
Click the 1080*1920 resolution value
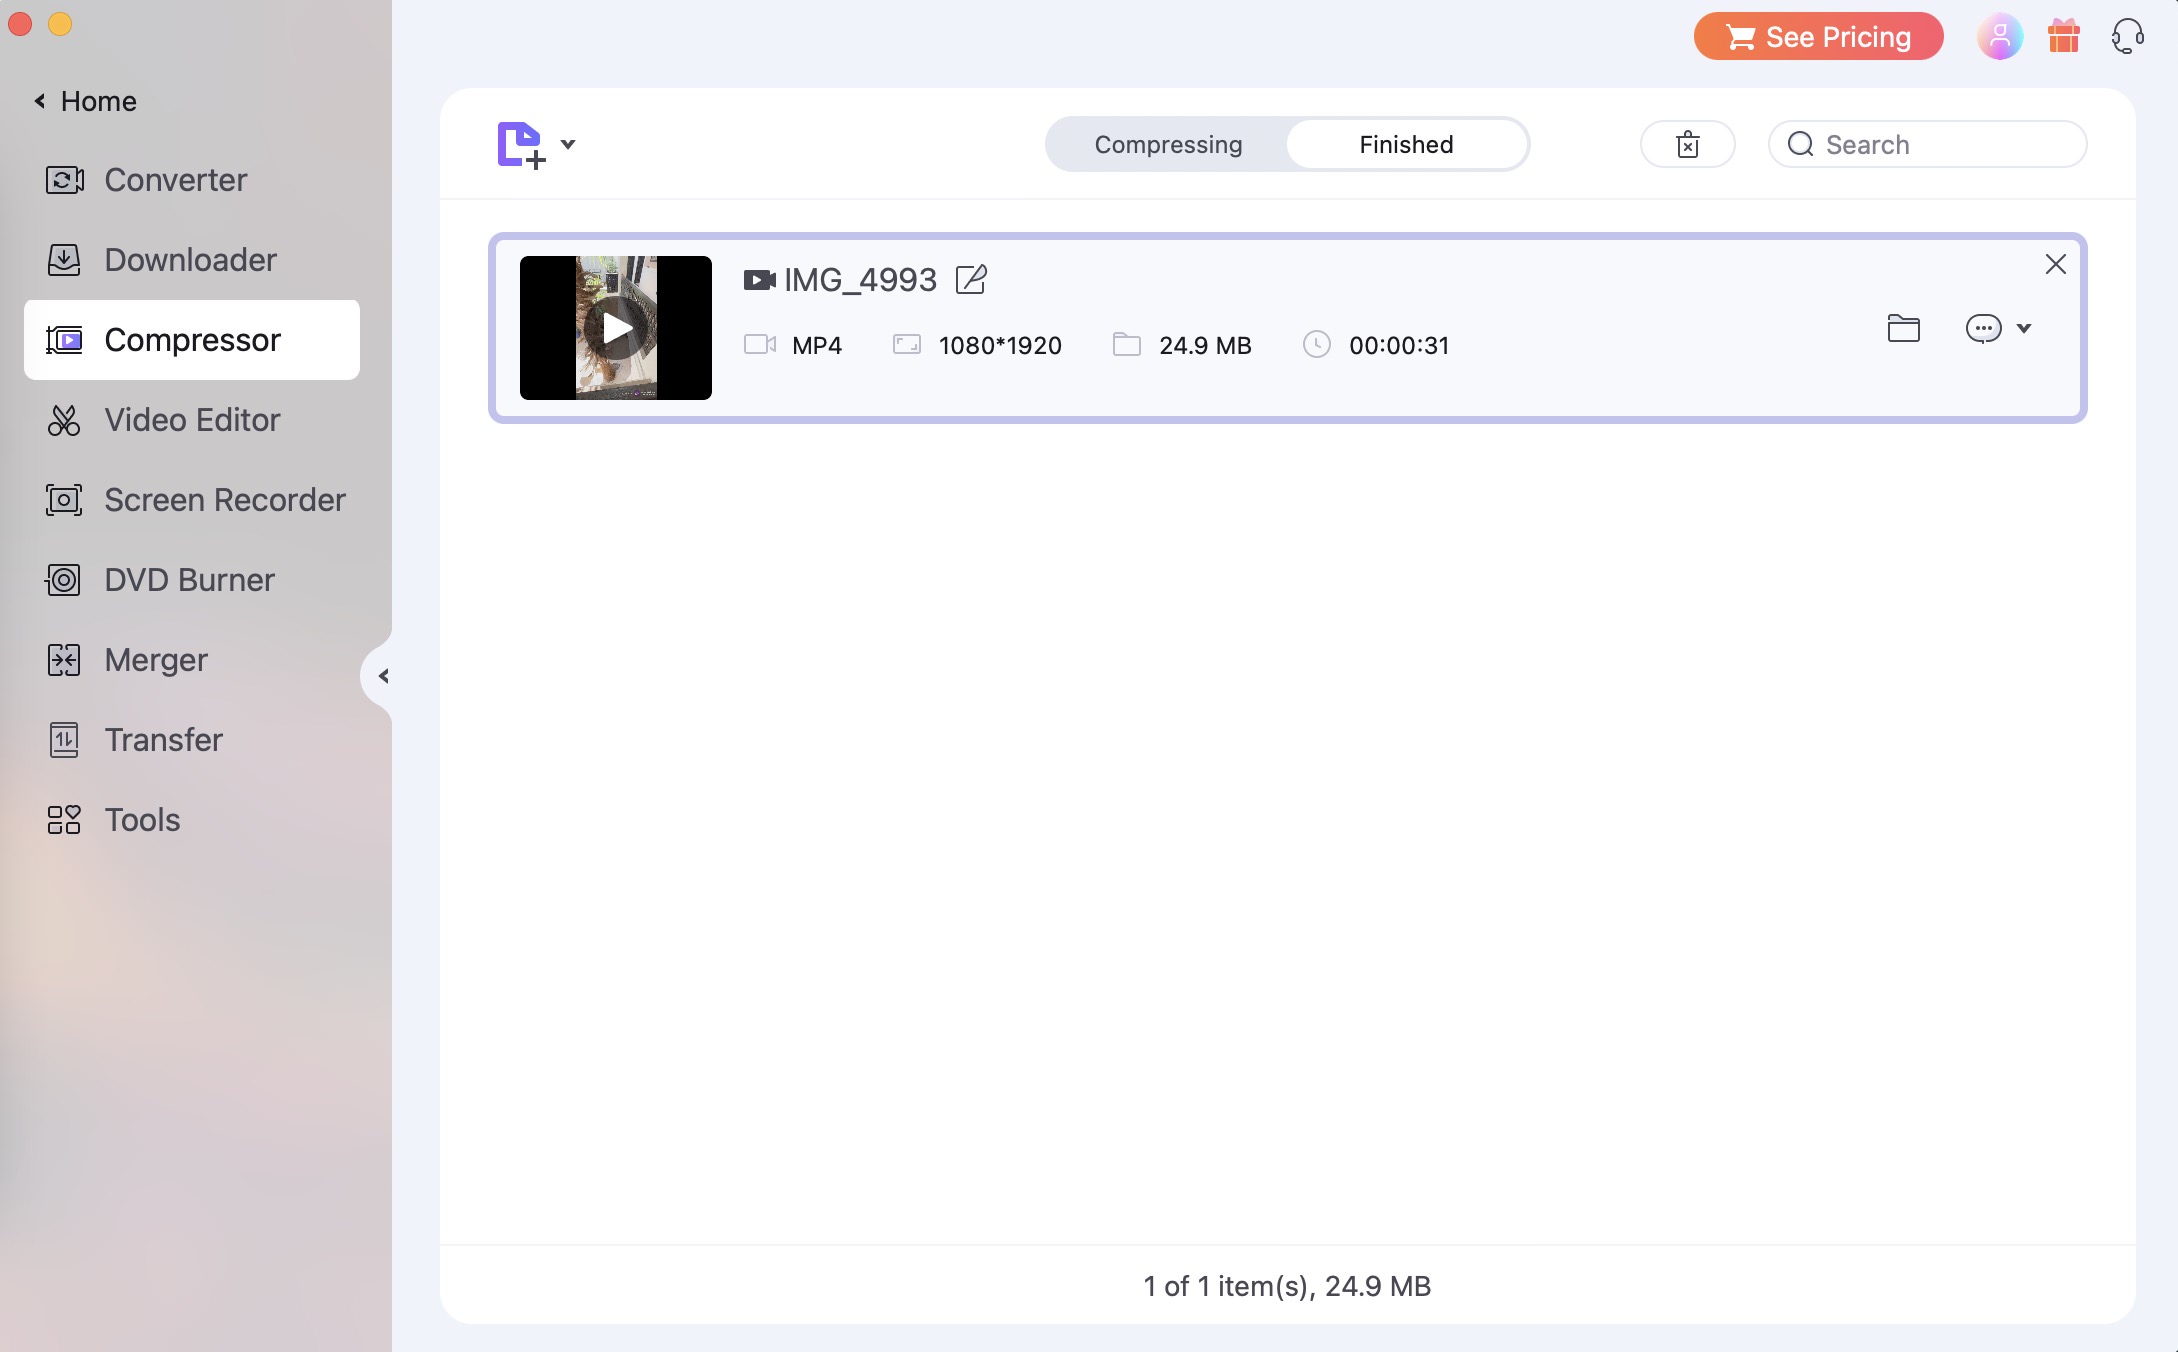[1000, 345]
